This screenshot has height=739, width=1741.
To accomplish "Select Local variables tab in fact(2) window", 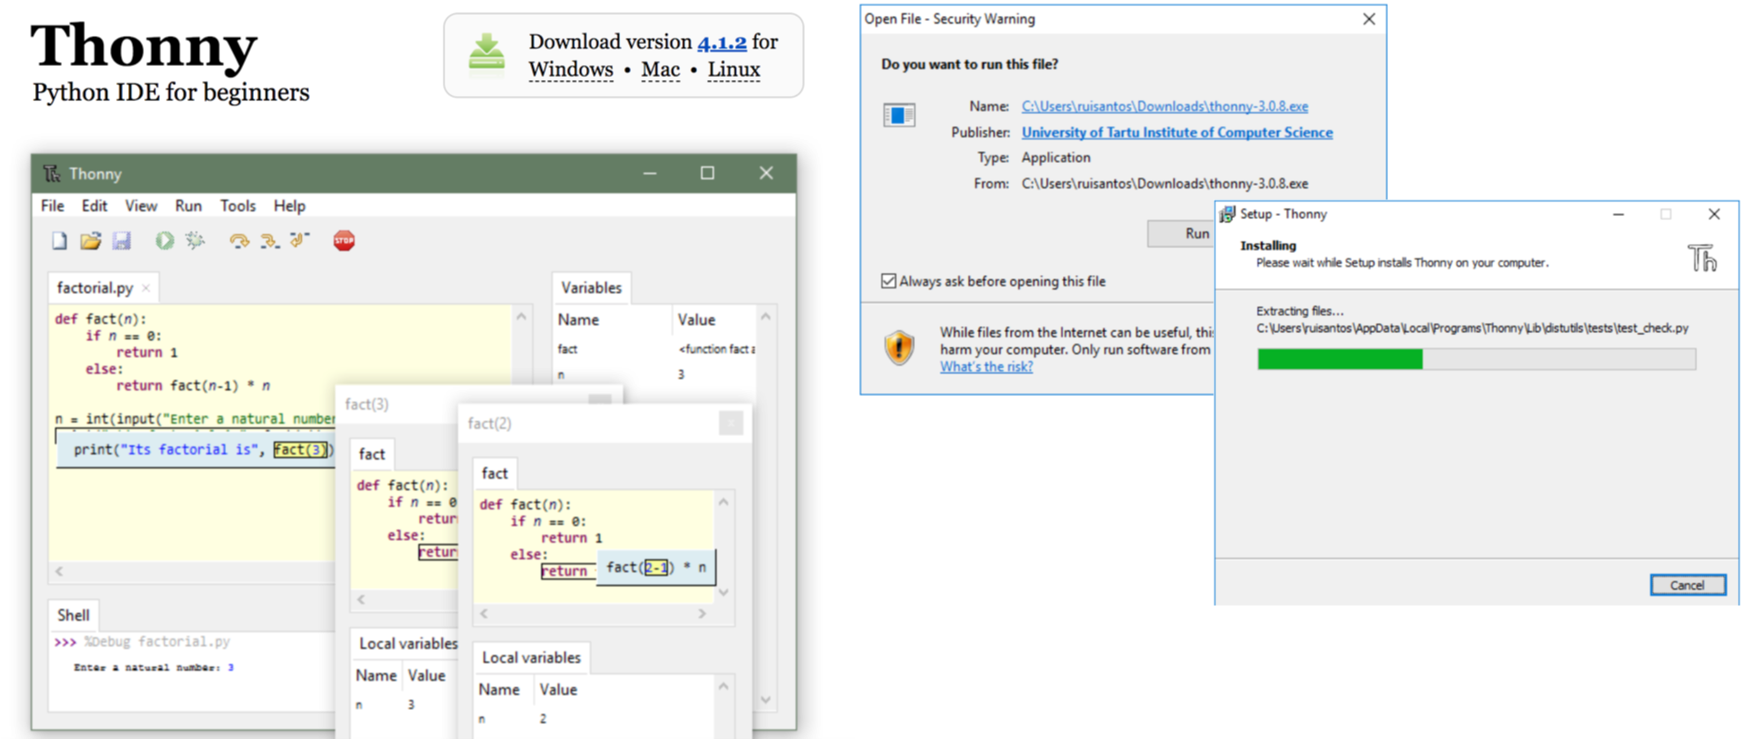I will click(531, 657).
